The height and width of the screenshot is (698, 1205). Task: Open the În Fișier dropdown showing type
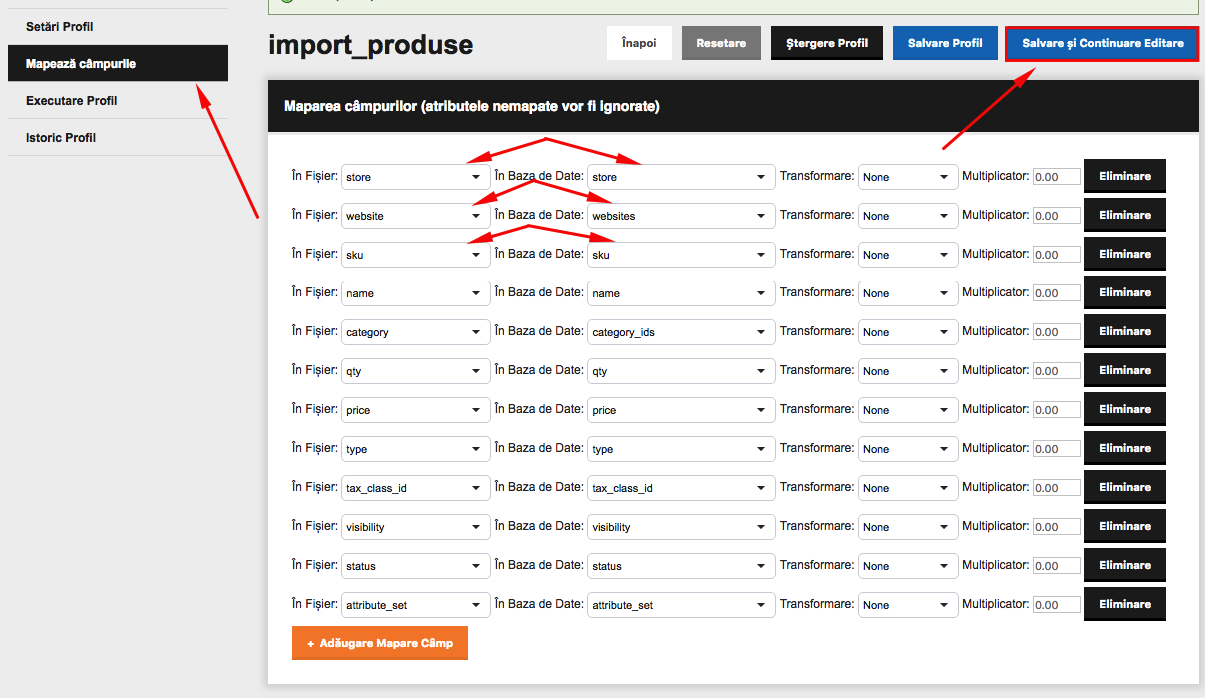pos(416,449)
